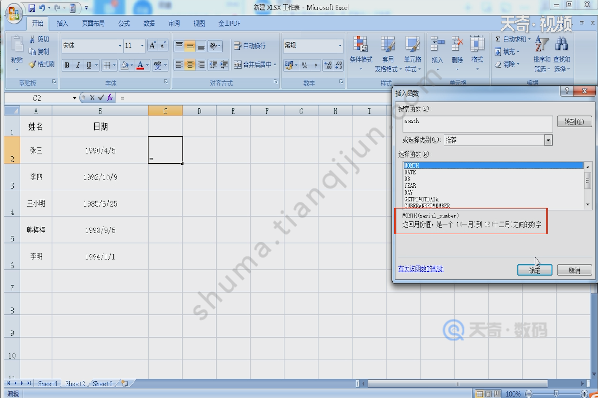598x398 pixels.
Task: Toggle middle vertical alignment
Action: 190,46
